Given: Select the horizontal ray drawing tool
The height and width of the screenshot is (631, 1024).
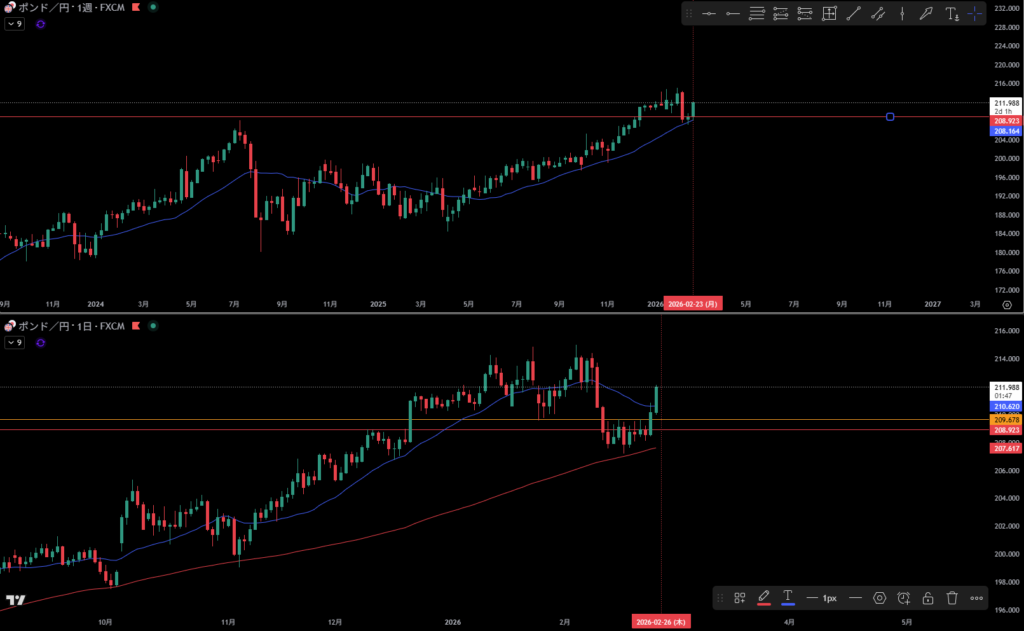Looking at the screenshot, I should pyautogui.click(x=733, y=14).
